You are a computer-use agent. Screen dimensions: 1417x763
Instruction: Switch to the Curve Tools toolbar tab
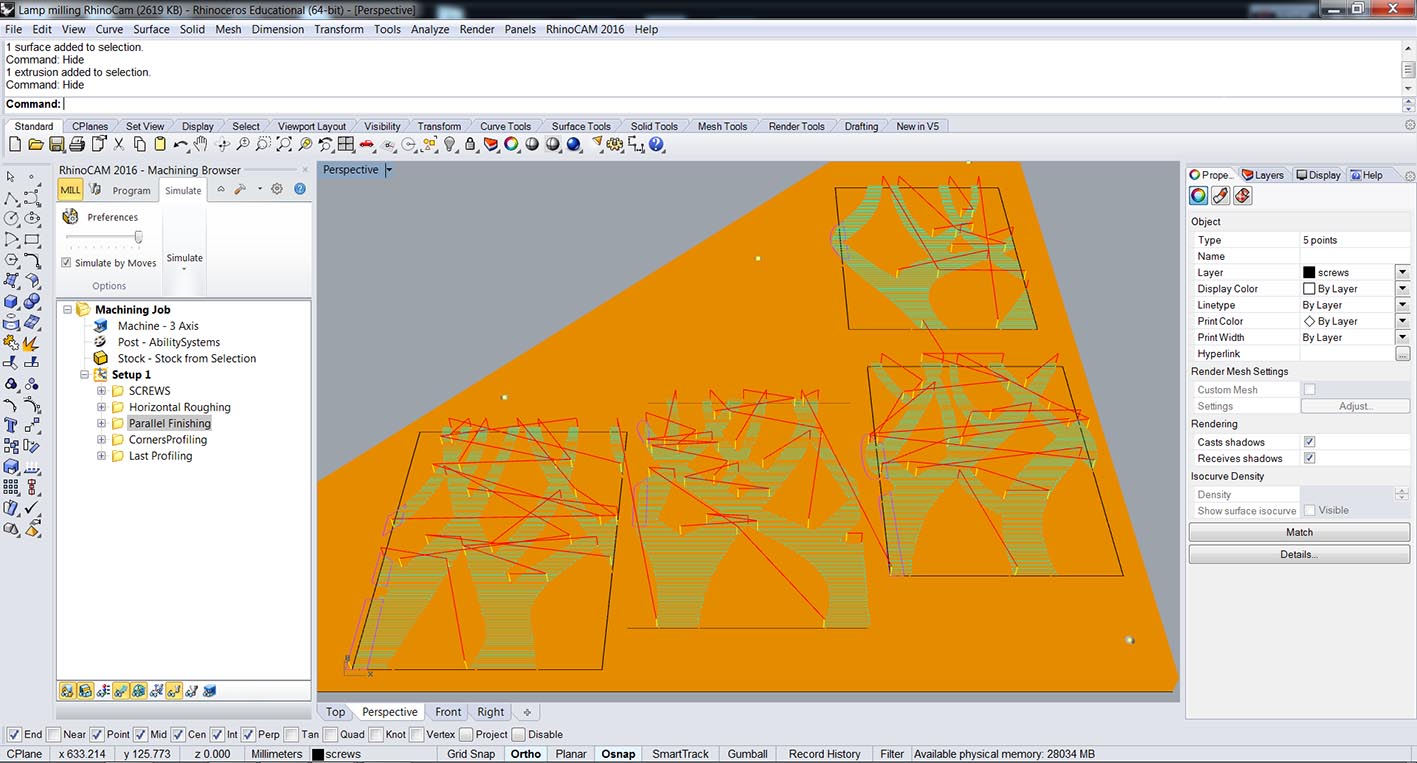pyautogui.click(x=505, y=126)
